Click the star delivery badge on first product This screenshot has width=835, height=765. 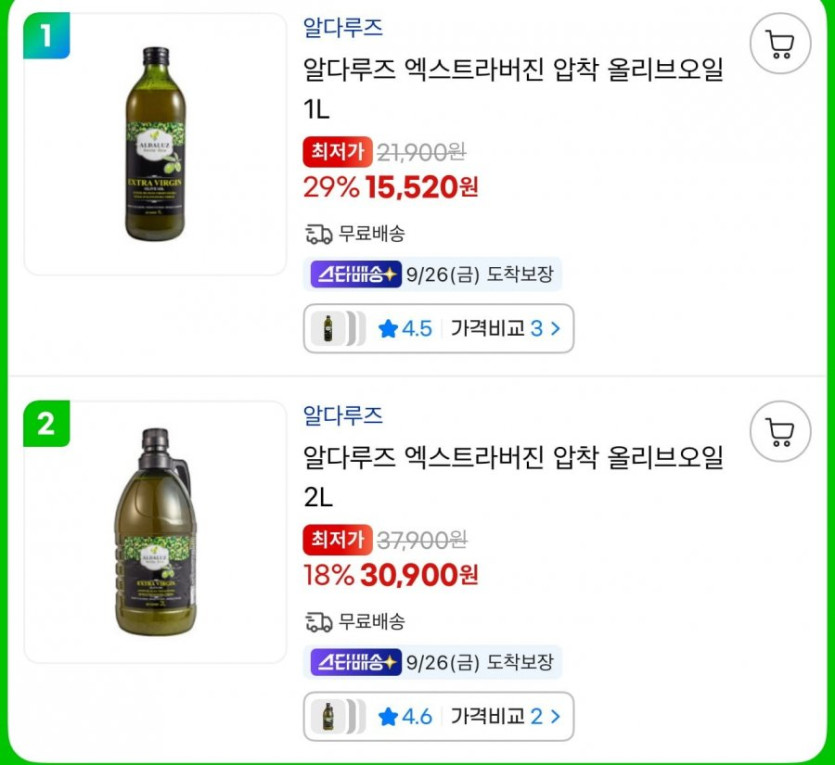click(357, 274)
